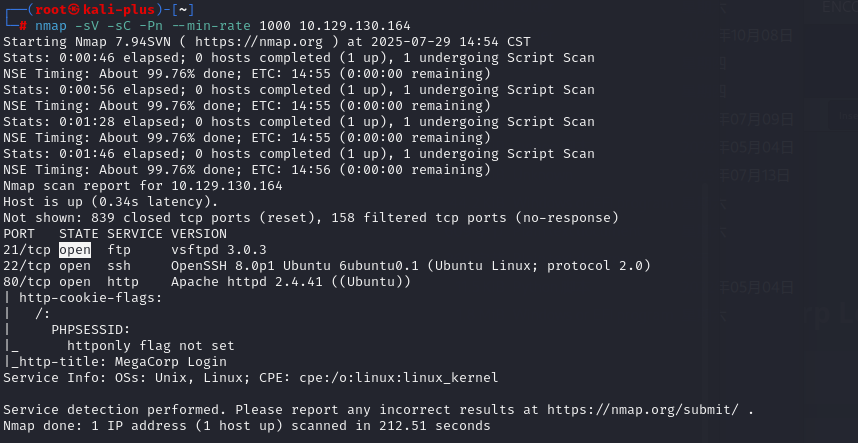Image resolution: width=858 pixels, height=443 pixels.
Task: Click the "Nmap done" summary line
Action: [x=247, y=426]
